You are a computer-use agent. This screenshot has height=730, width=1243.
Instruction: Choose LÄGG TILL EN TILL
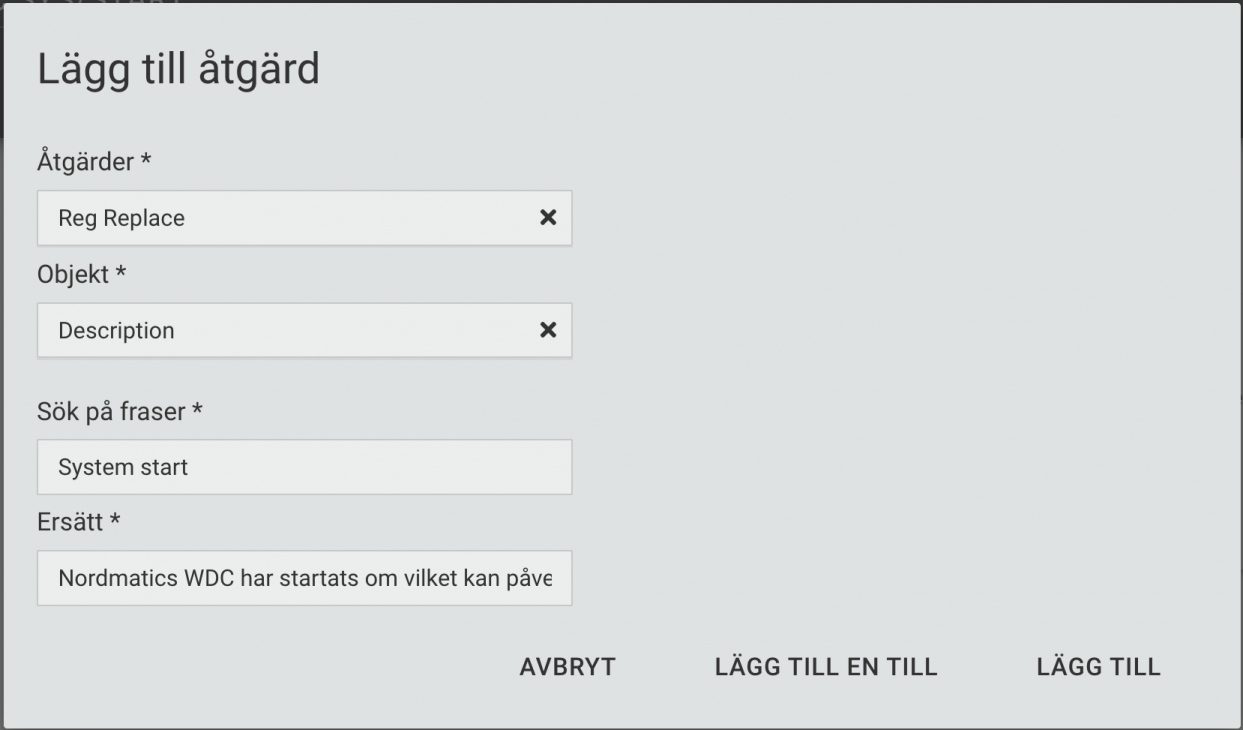pyautogui.click(x=826, y=667)
